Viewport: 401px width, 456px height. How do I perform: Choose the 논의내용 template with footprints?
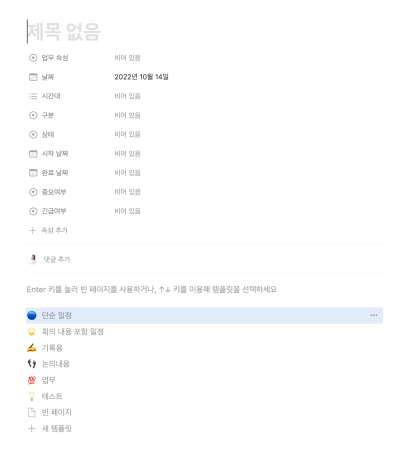(x=204, y=364)
